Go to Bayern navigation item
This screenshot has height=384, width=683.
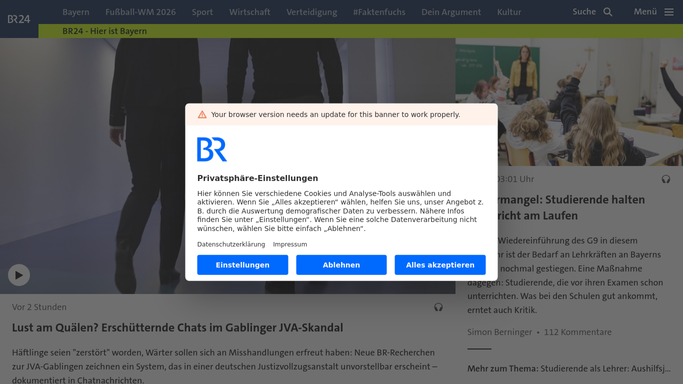[x=76, y=12]
